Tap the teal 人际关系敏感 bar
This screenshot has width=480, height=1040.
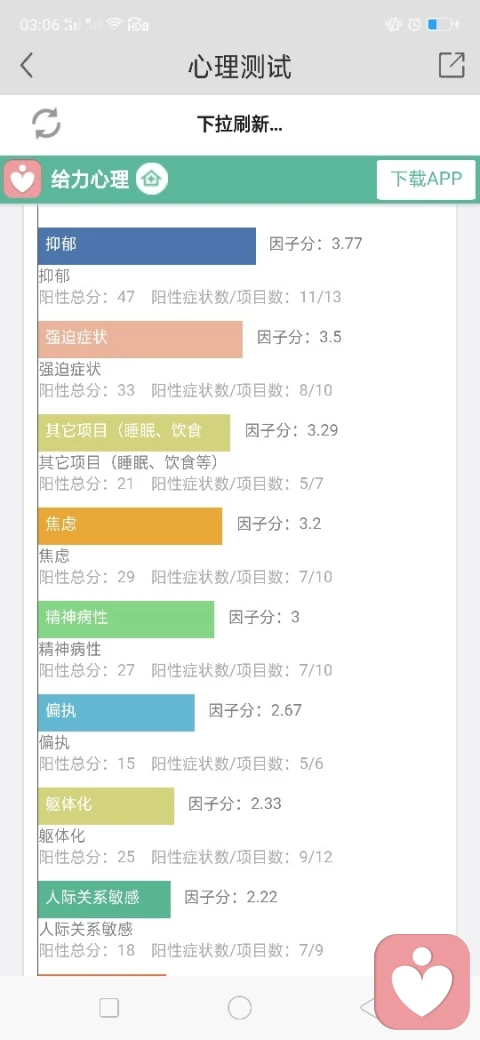coord(104,899)
